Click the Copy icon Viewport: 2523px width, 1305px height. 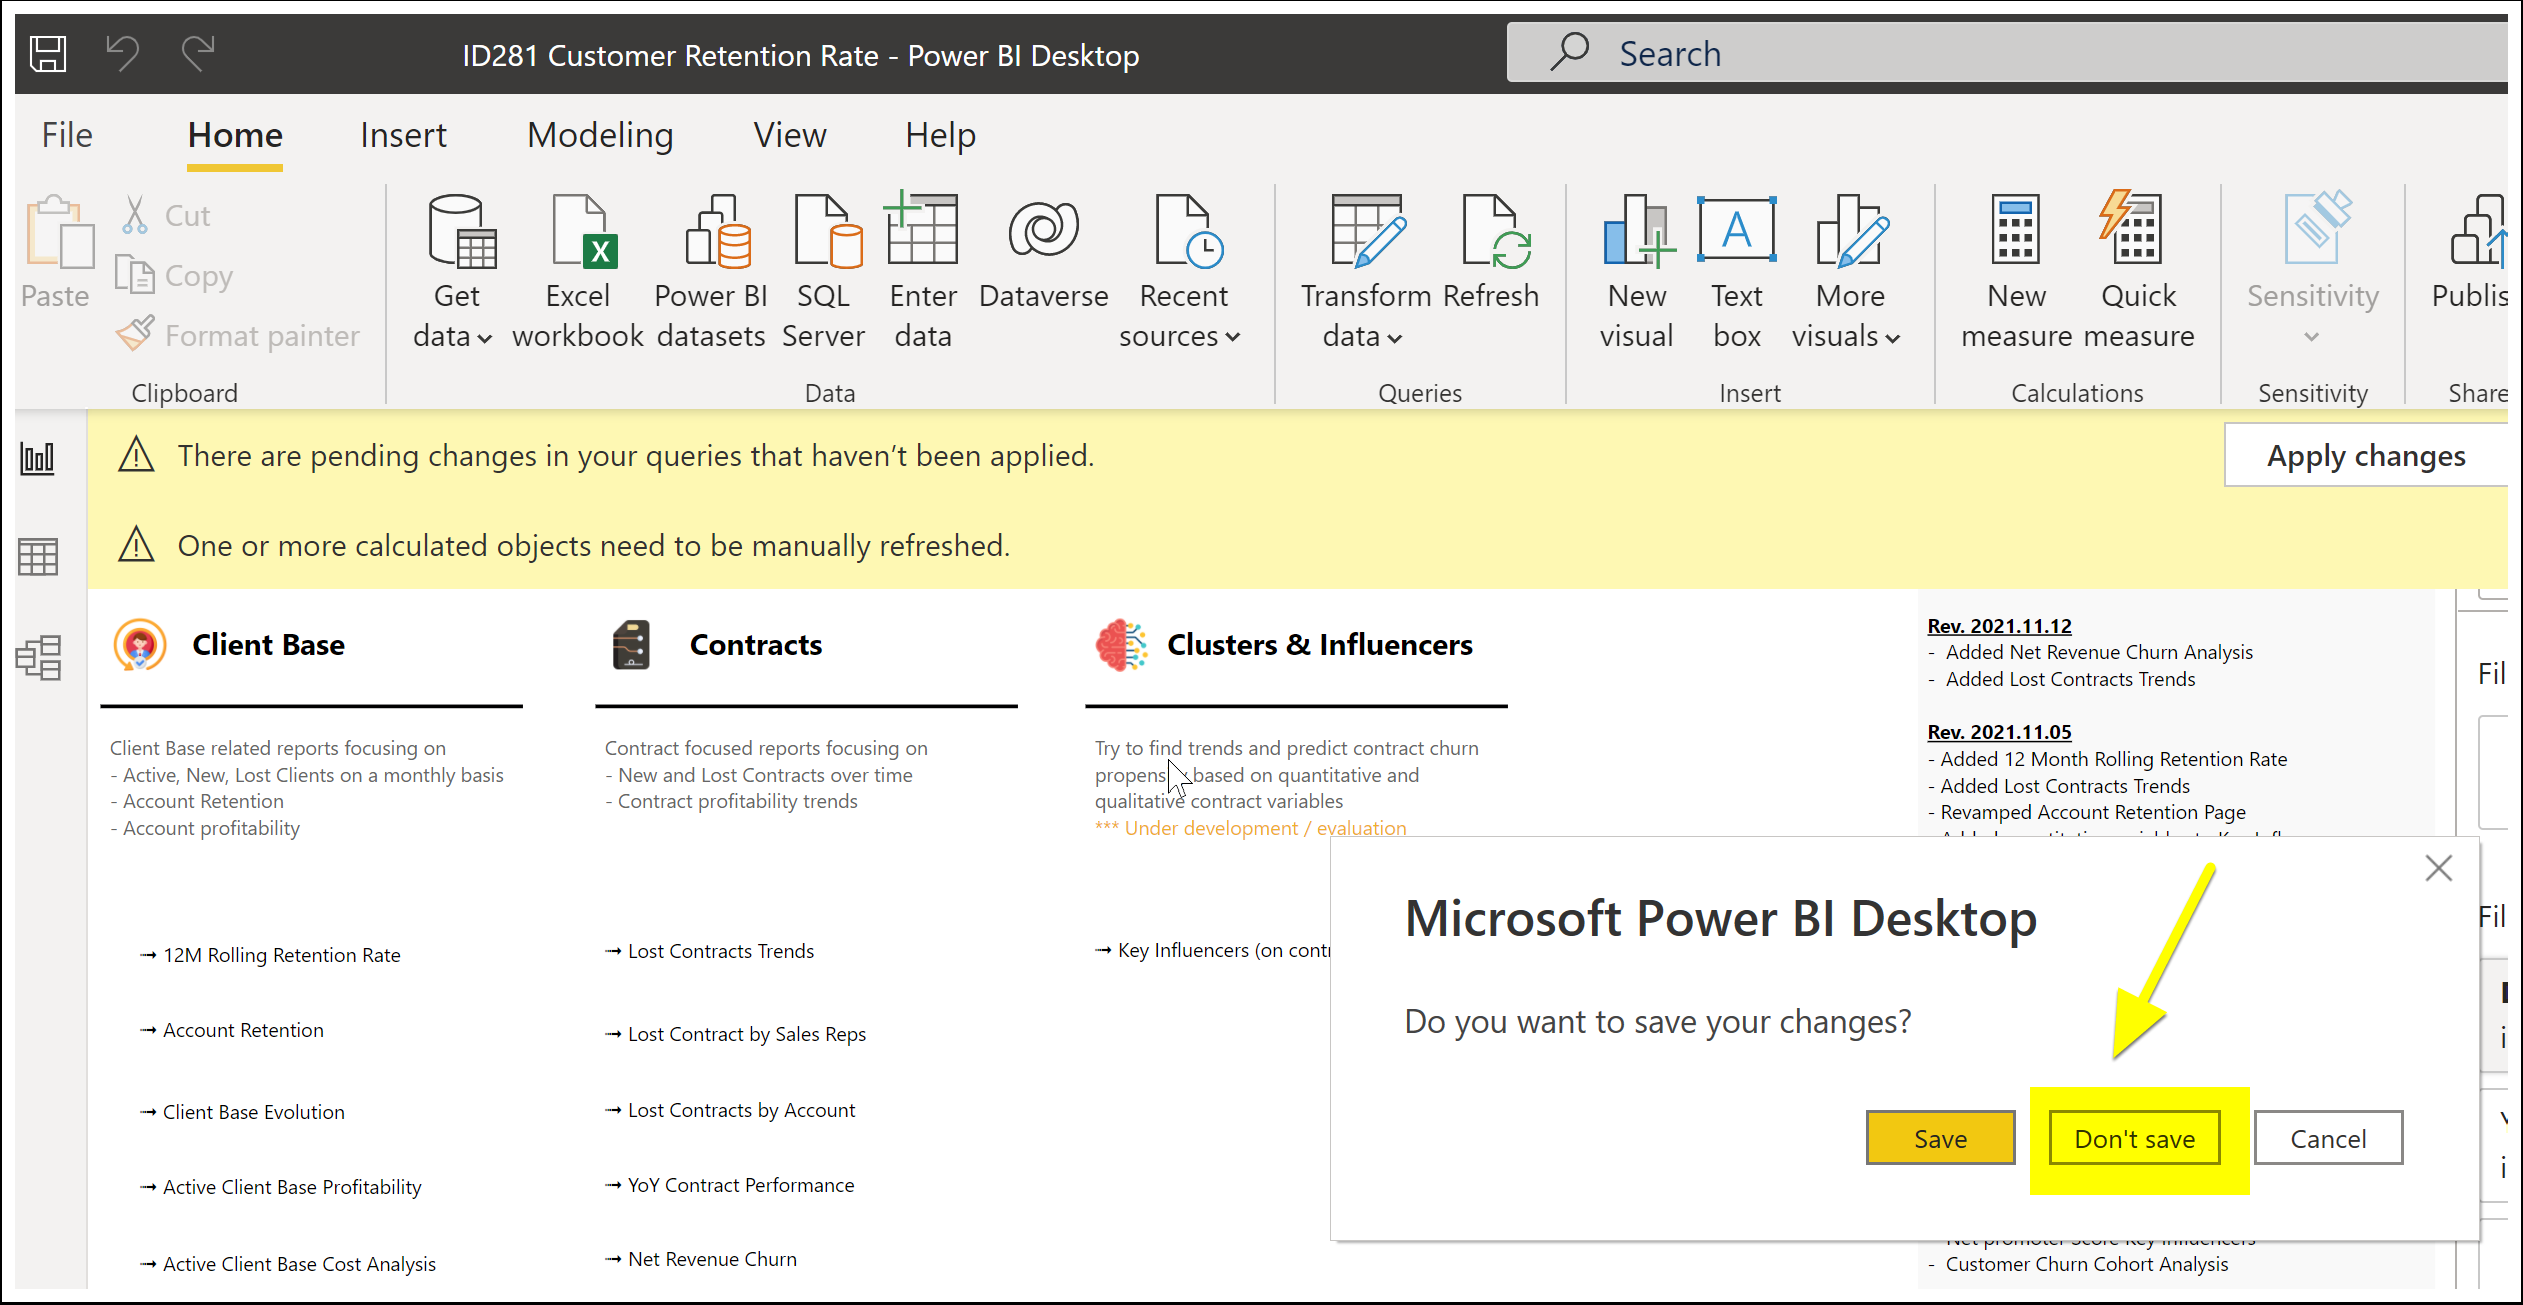[135, 274]
